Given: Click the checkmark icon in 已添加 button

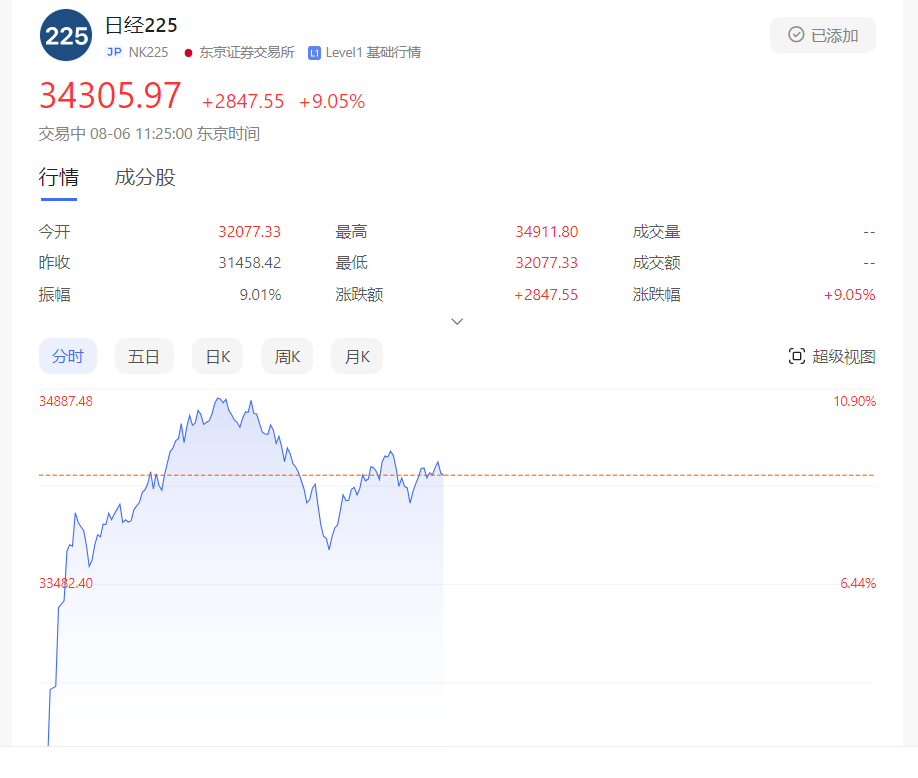Looking at the screenshot, I should point(796,35).
